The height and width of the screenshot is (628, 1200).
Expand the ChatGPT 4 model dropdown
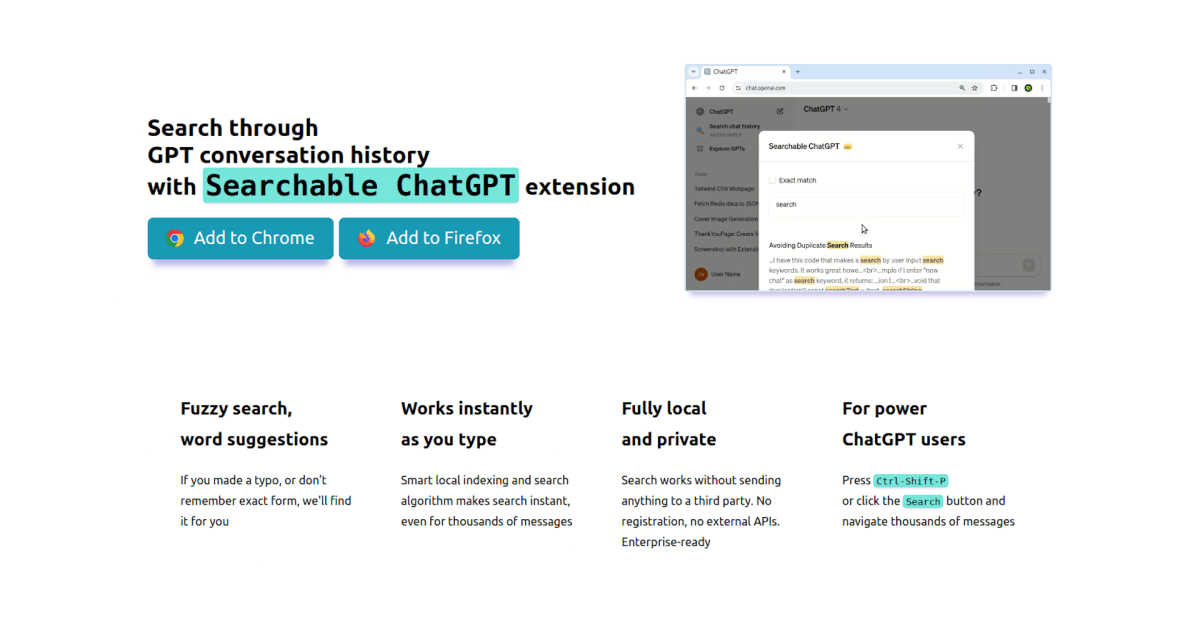825,109
